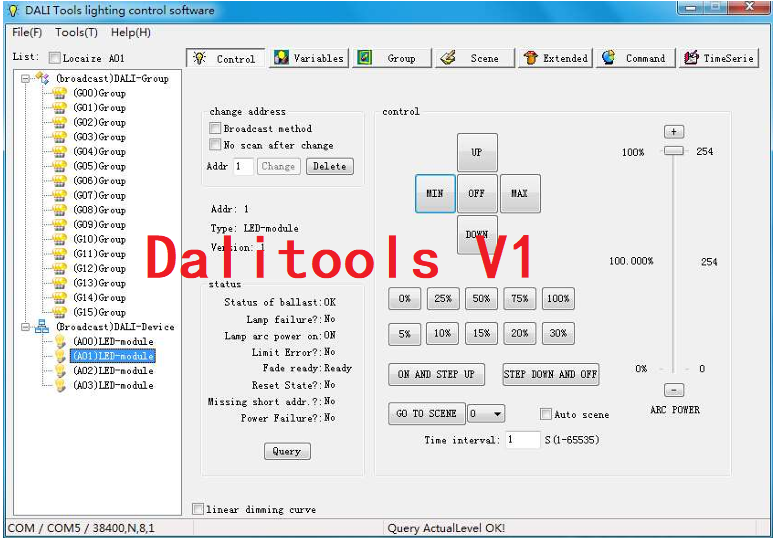Viewport: 778px width, 542px height.
Task: Collapse the broadcast DALI-Group tree node
Action: [x=26, y=78]
